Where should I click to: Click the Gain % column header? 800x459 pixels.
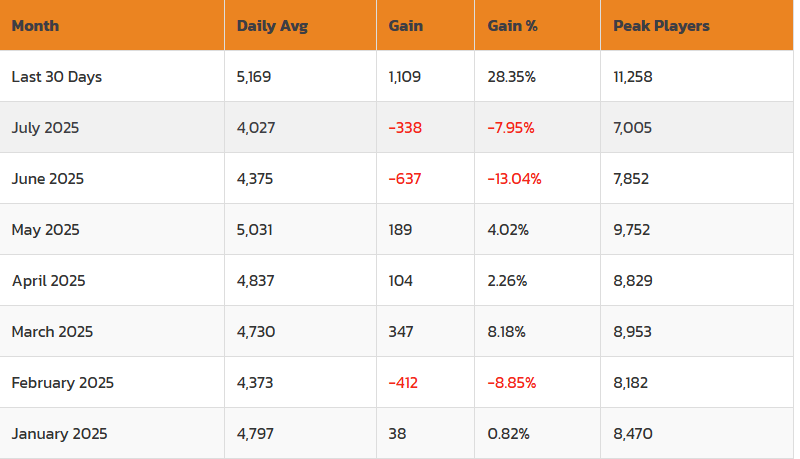pyautogui.click(x=513, y=26)
